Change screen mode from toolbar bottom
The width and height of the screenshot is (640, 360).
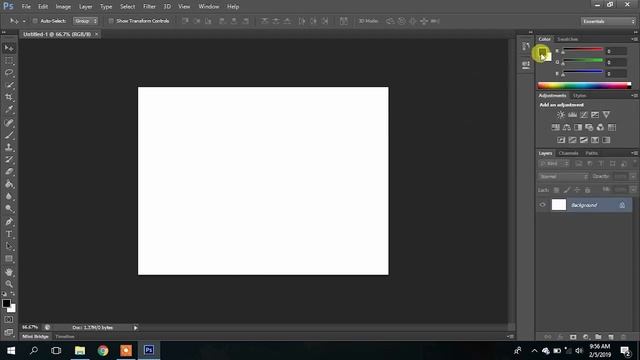[x=9, y=332]
